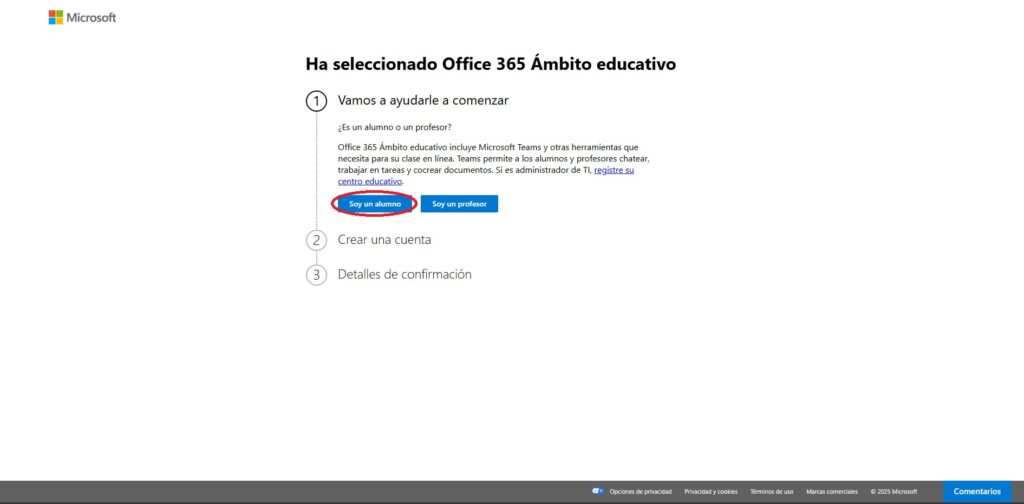The height and width of the screenshot is (504, 1024).
Task: Open 'Marcas comerciales' footer link
Action: click(x=832, y=492)
